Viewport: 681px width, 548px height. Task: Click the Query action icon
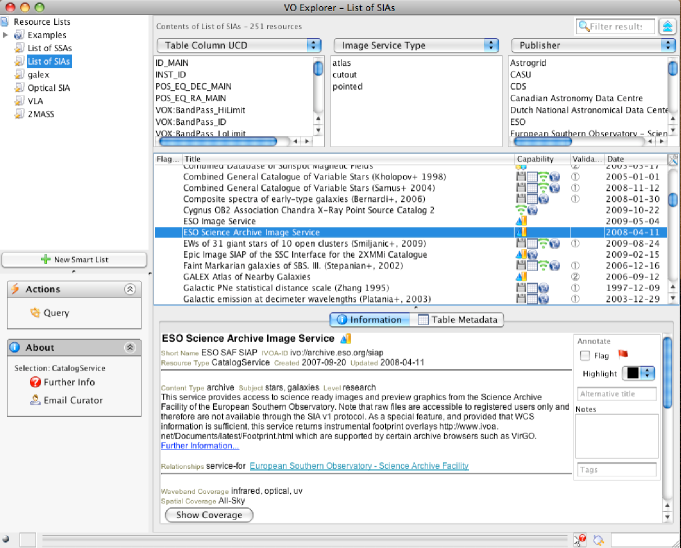[x=35, y=312]
